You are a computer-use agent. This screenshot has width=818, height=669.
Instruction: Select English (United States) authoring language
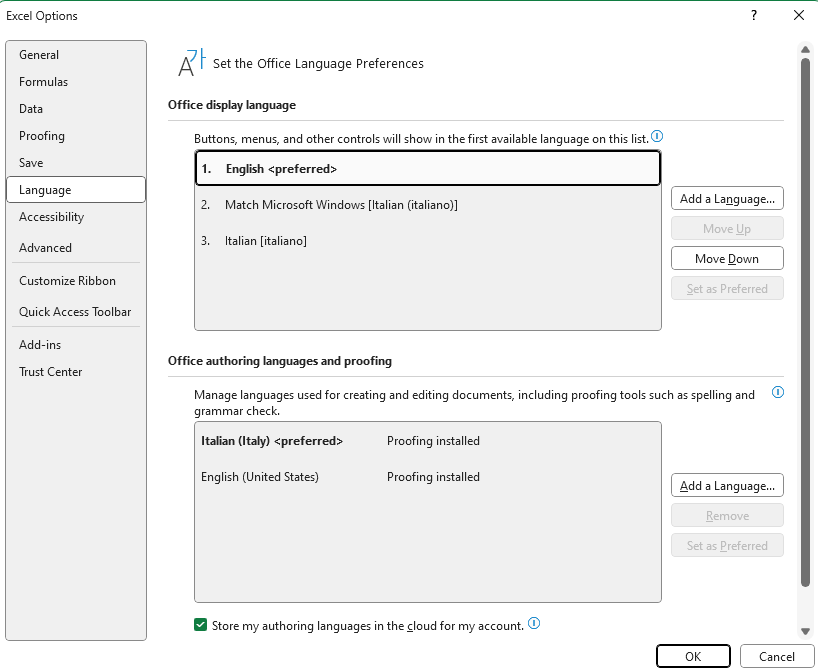(x=428, y=477)
